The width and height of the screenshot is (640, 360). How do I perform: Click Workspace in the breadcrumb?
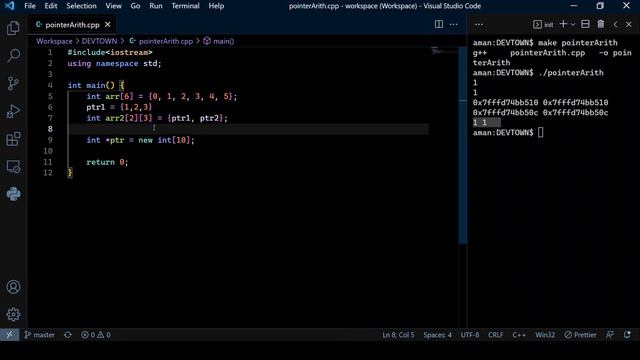(54, 41)
